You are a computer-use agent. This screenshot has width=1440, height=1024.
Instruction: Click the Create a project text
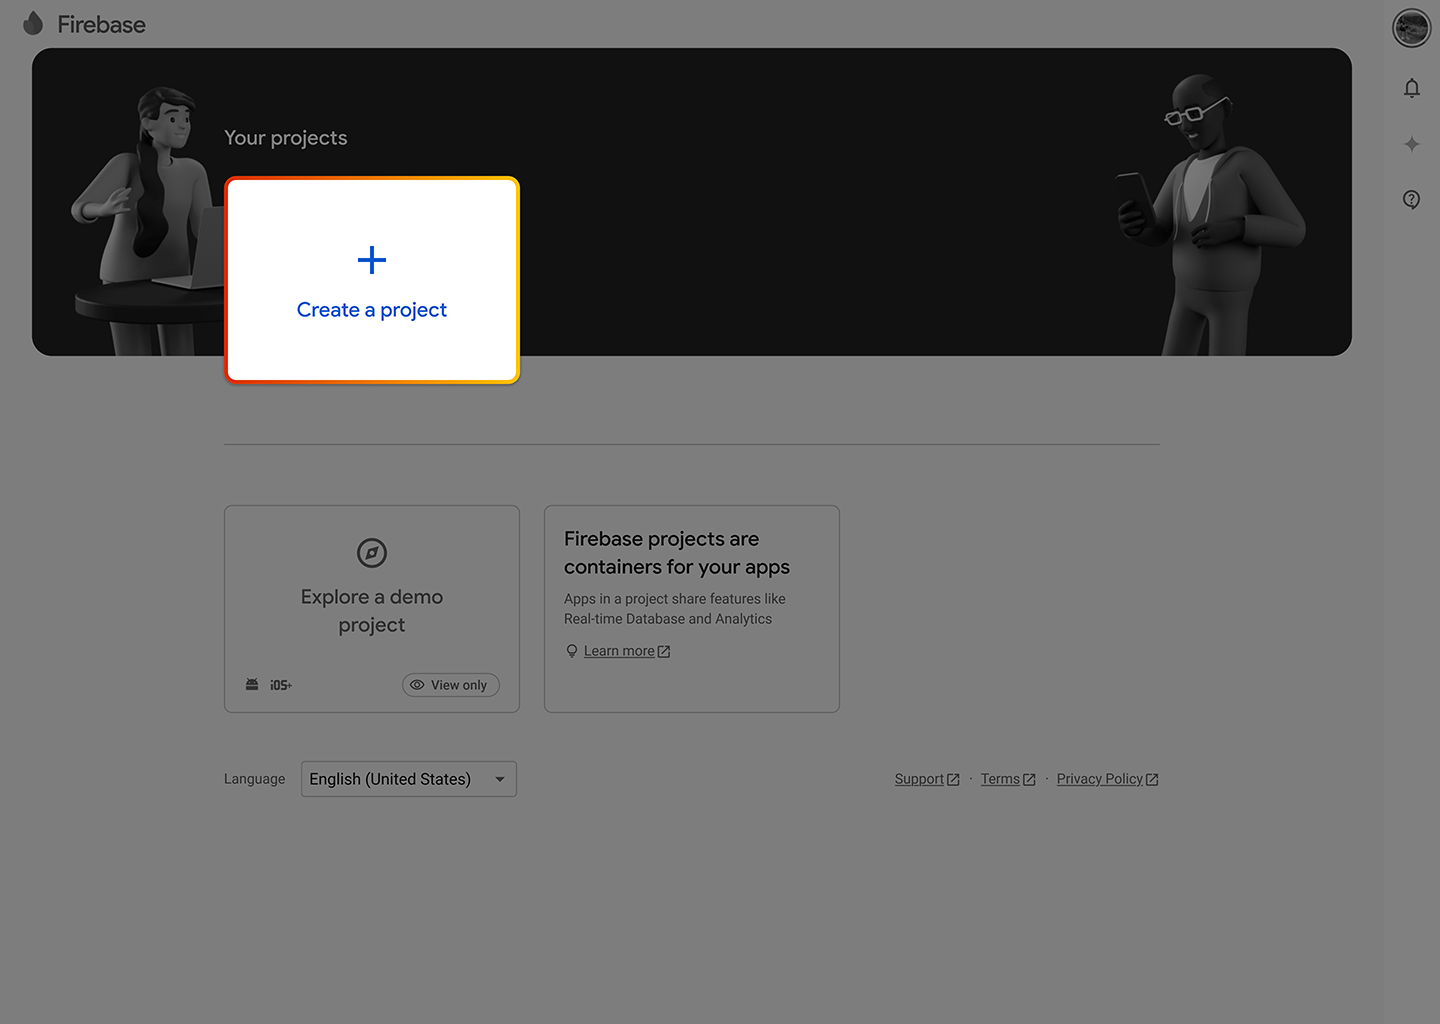(x=372, y=310)
